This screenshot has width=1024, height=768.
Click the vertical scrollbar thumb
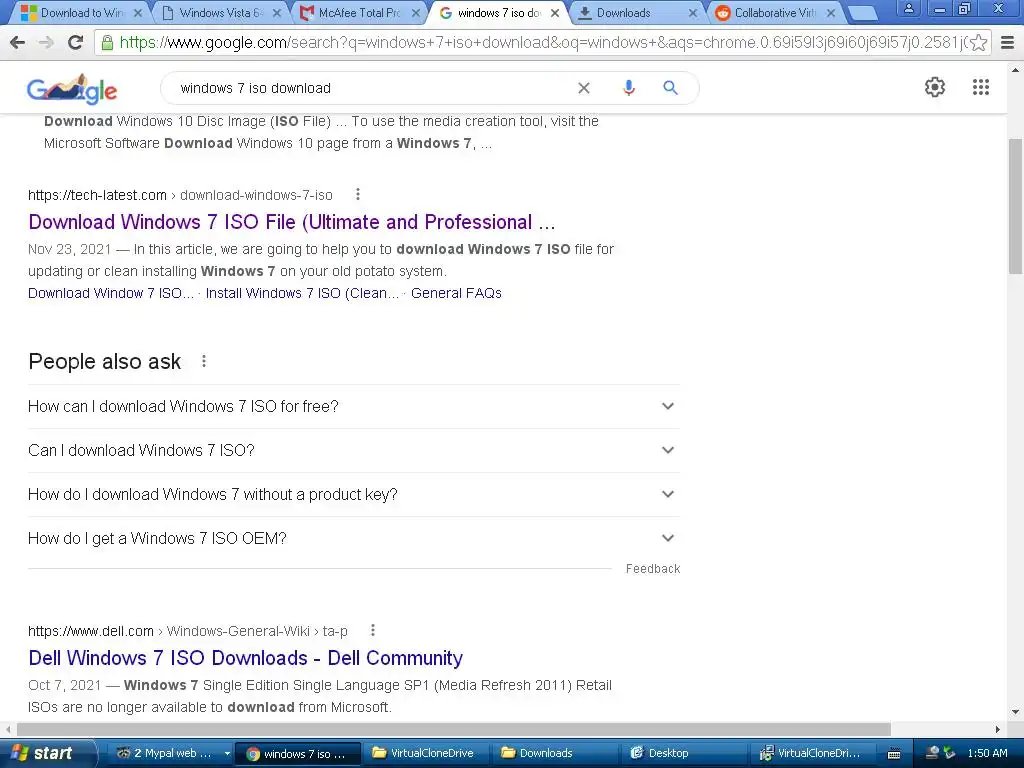click(1015, 206)
